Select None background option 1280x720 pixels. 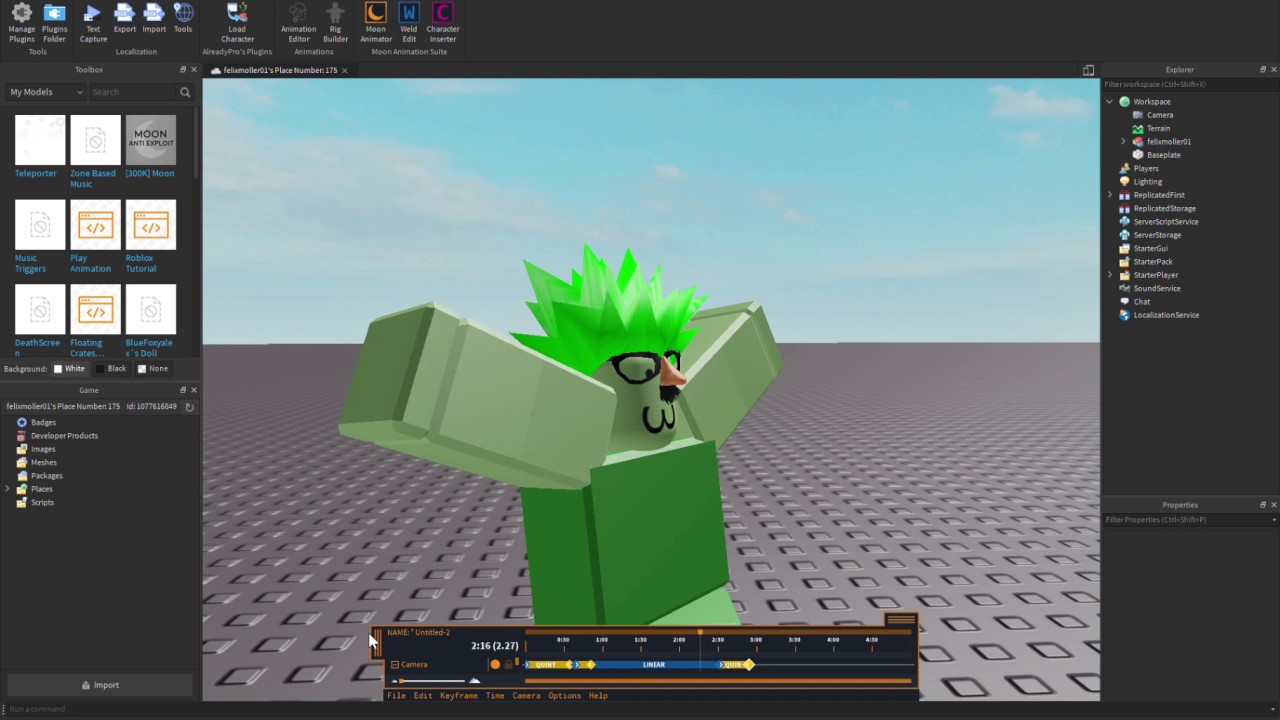[x=152, y=369]
